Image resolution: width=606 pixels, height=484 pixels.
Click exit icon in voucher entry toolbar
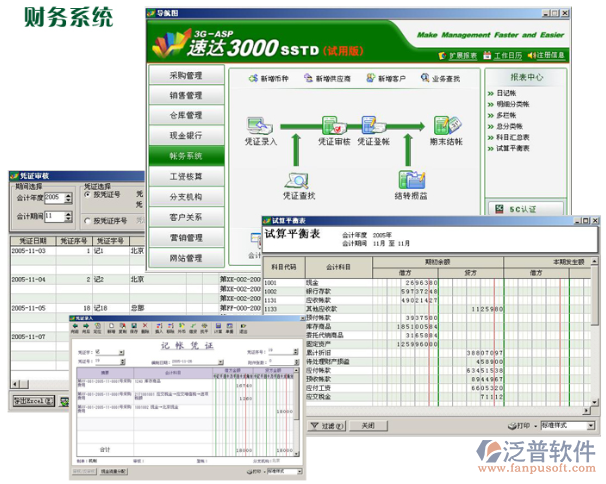[243, 328]
